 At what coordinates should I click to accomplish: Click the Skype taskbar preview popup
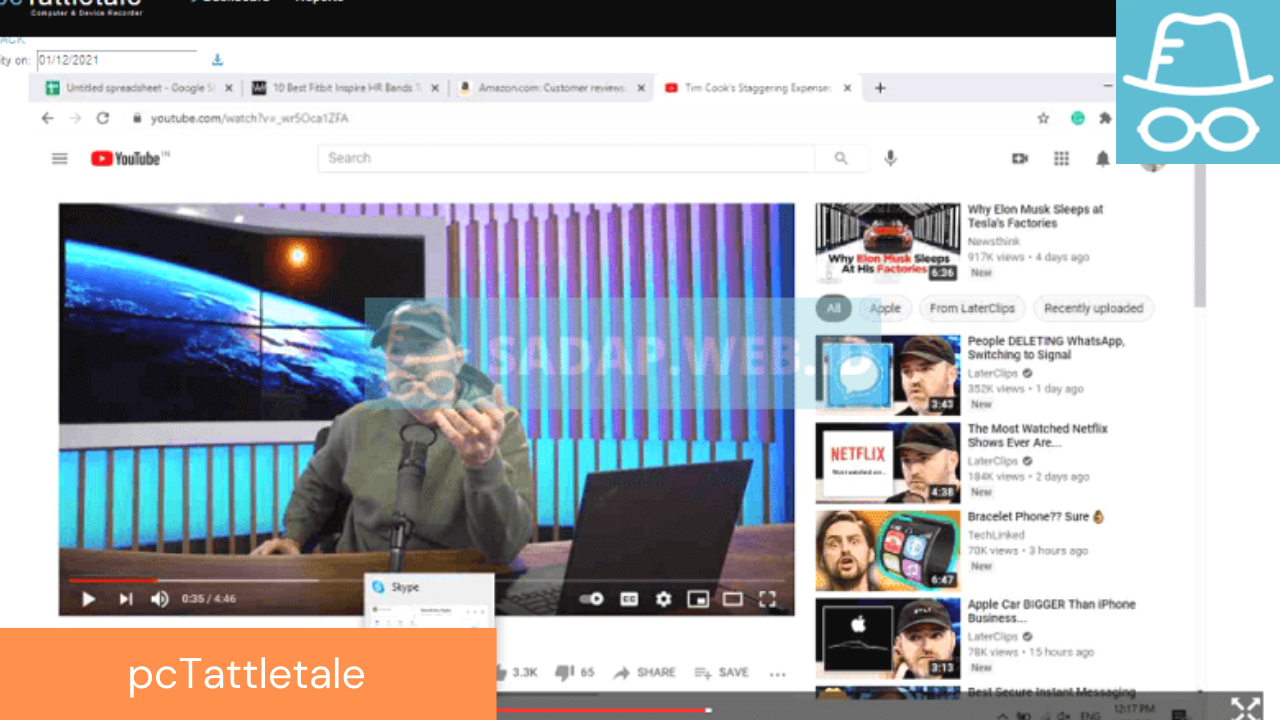(430, 602)
